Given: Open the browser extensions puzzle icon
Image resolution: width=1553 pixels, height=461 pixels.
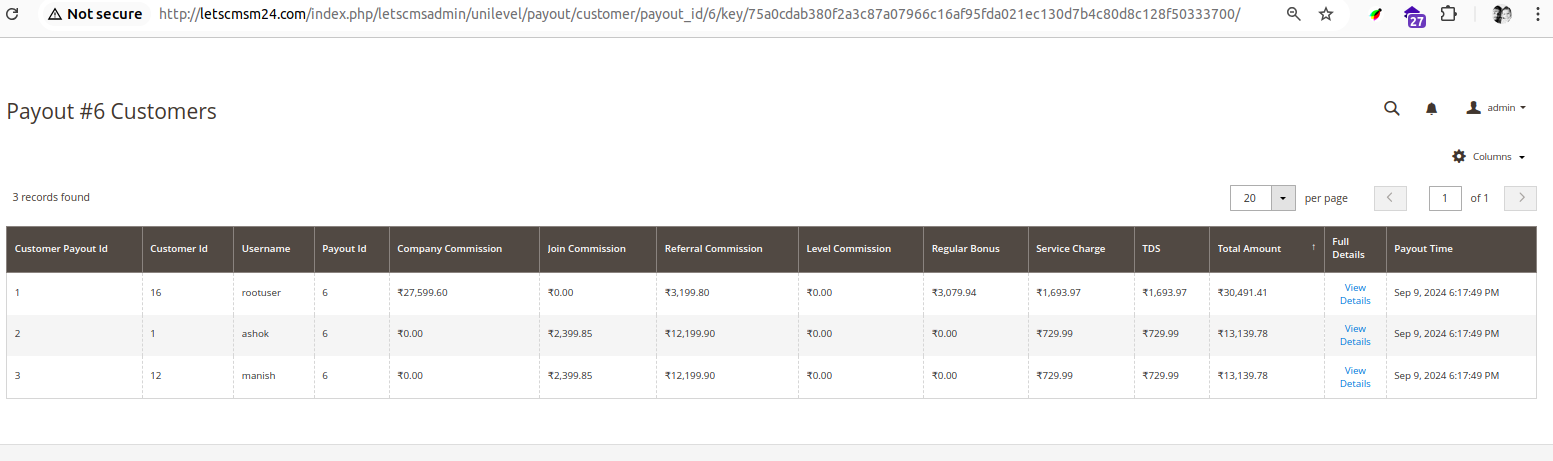Looking at the screenshot, I should click(1448, 15).
